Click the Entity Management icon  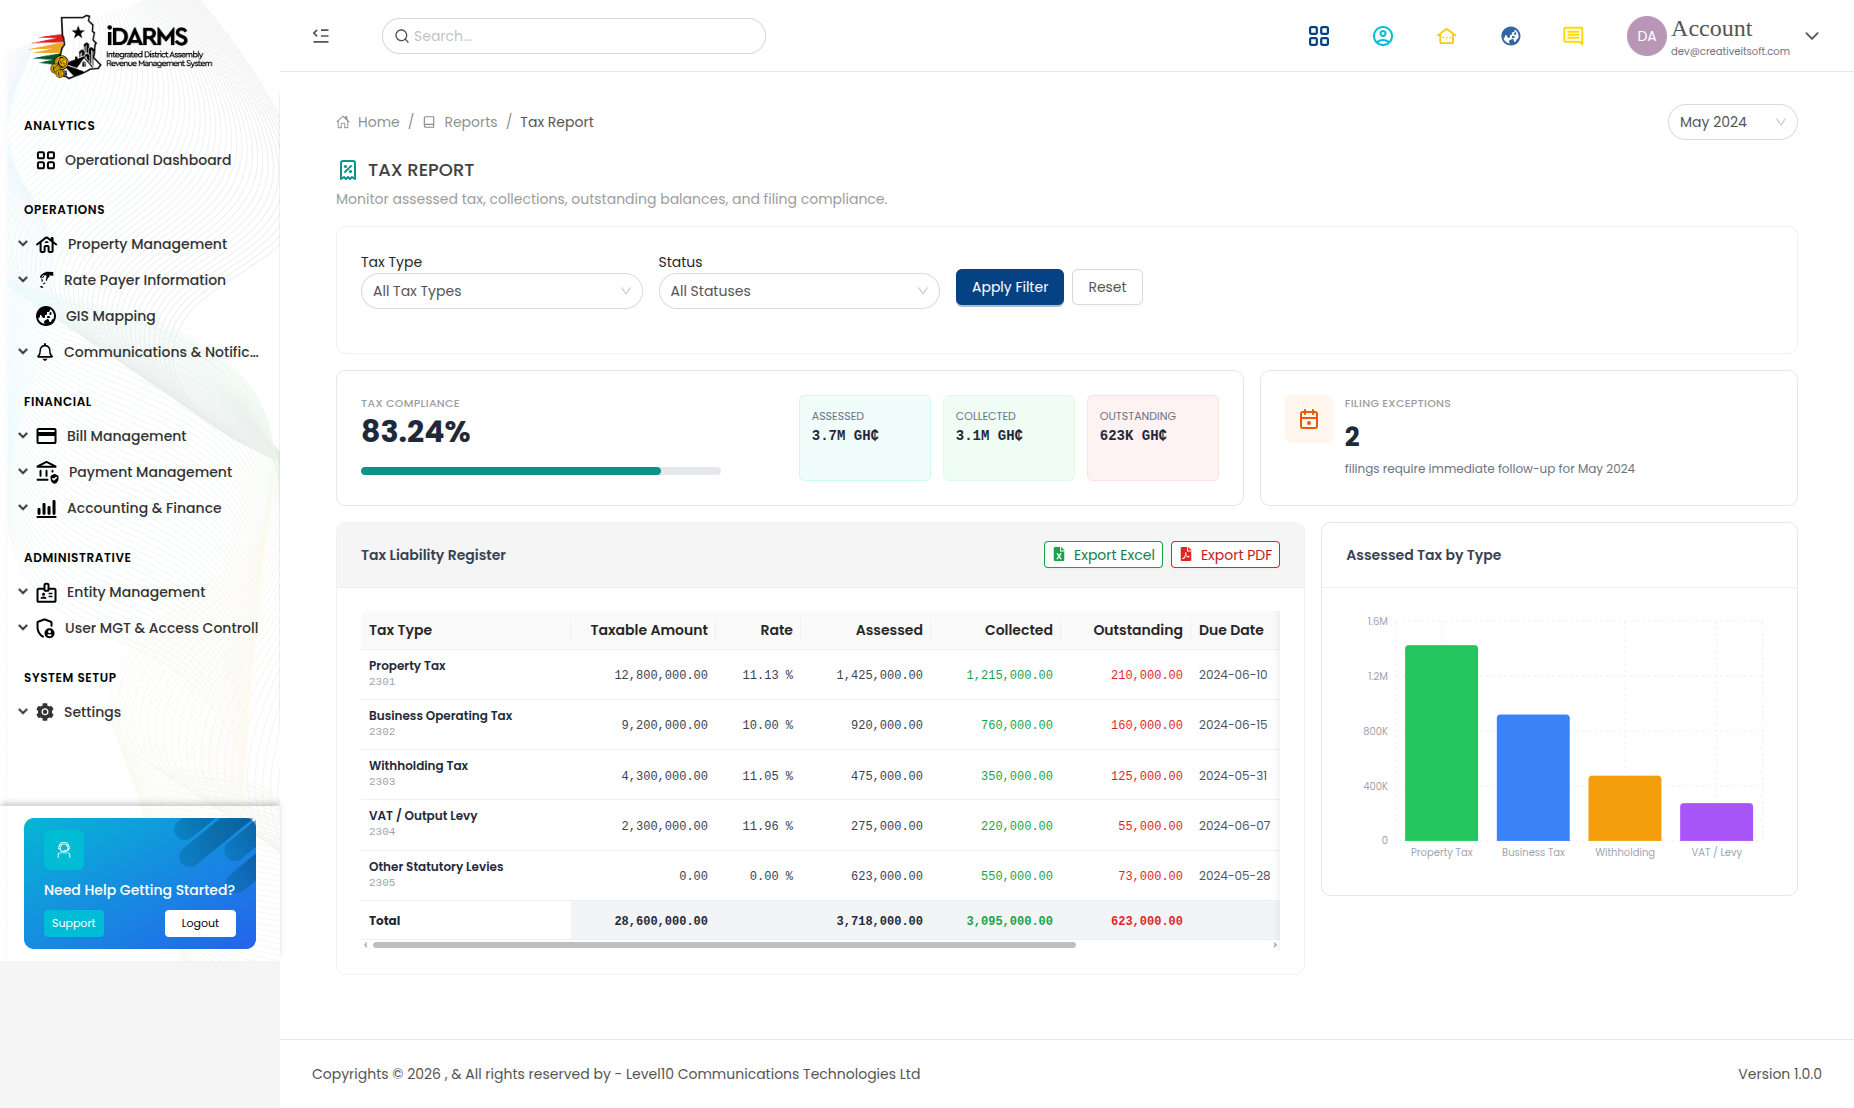[47, 592]
